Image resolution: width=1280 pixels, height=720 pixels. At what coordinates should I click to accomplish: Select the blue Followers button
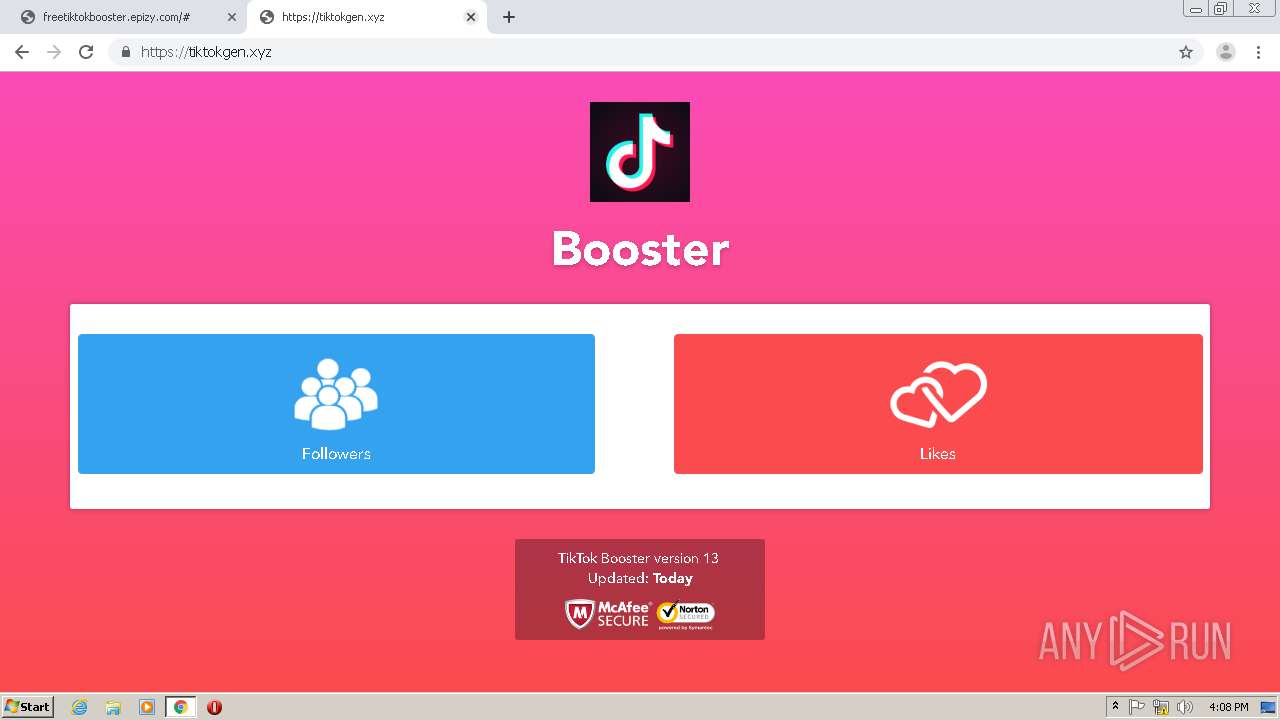pyautogui.click(x=336, y=404)
